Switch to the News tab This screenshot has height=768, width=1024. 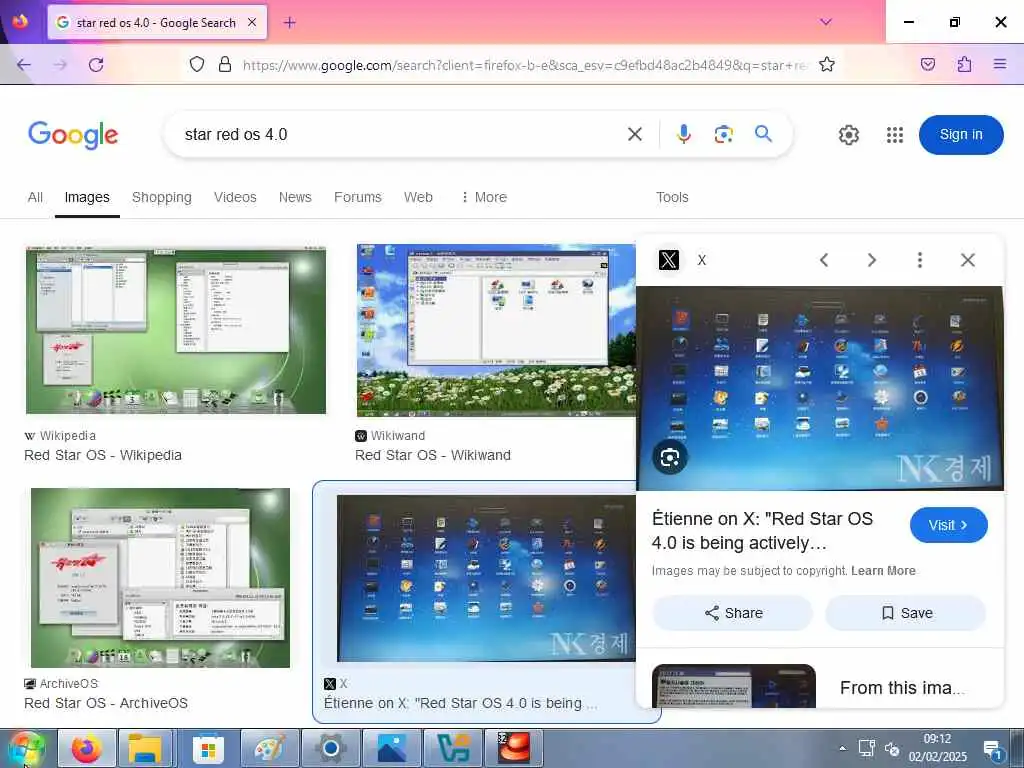click(x=295, y=197)
